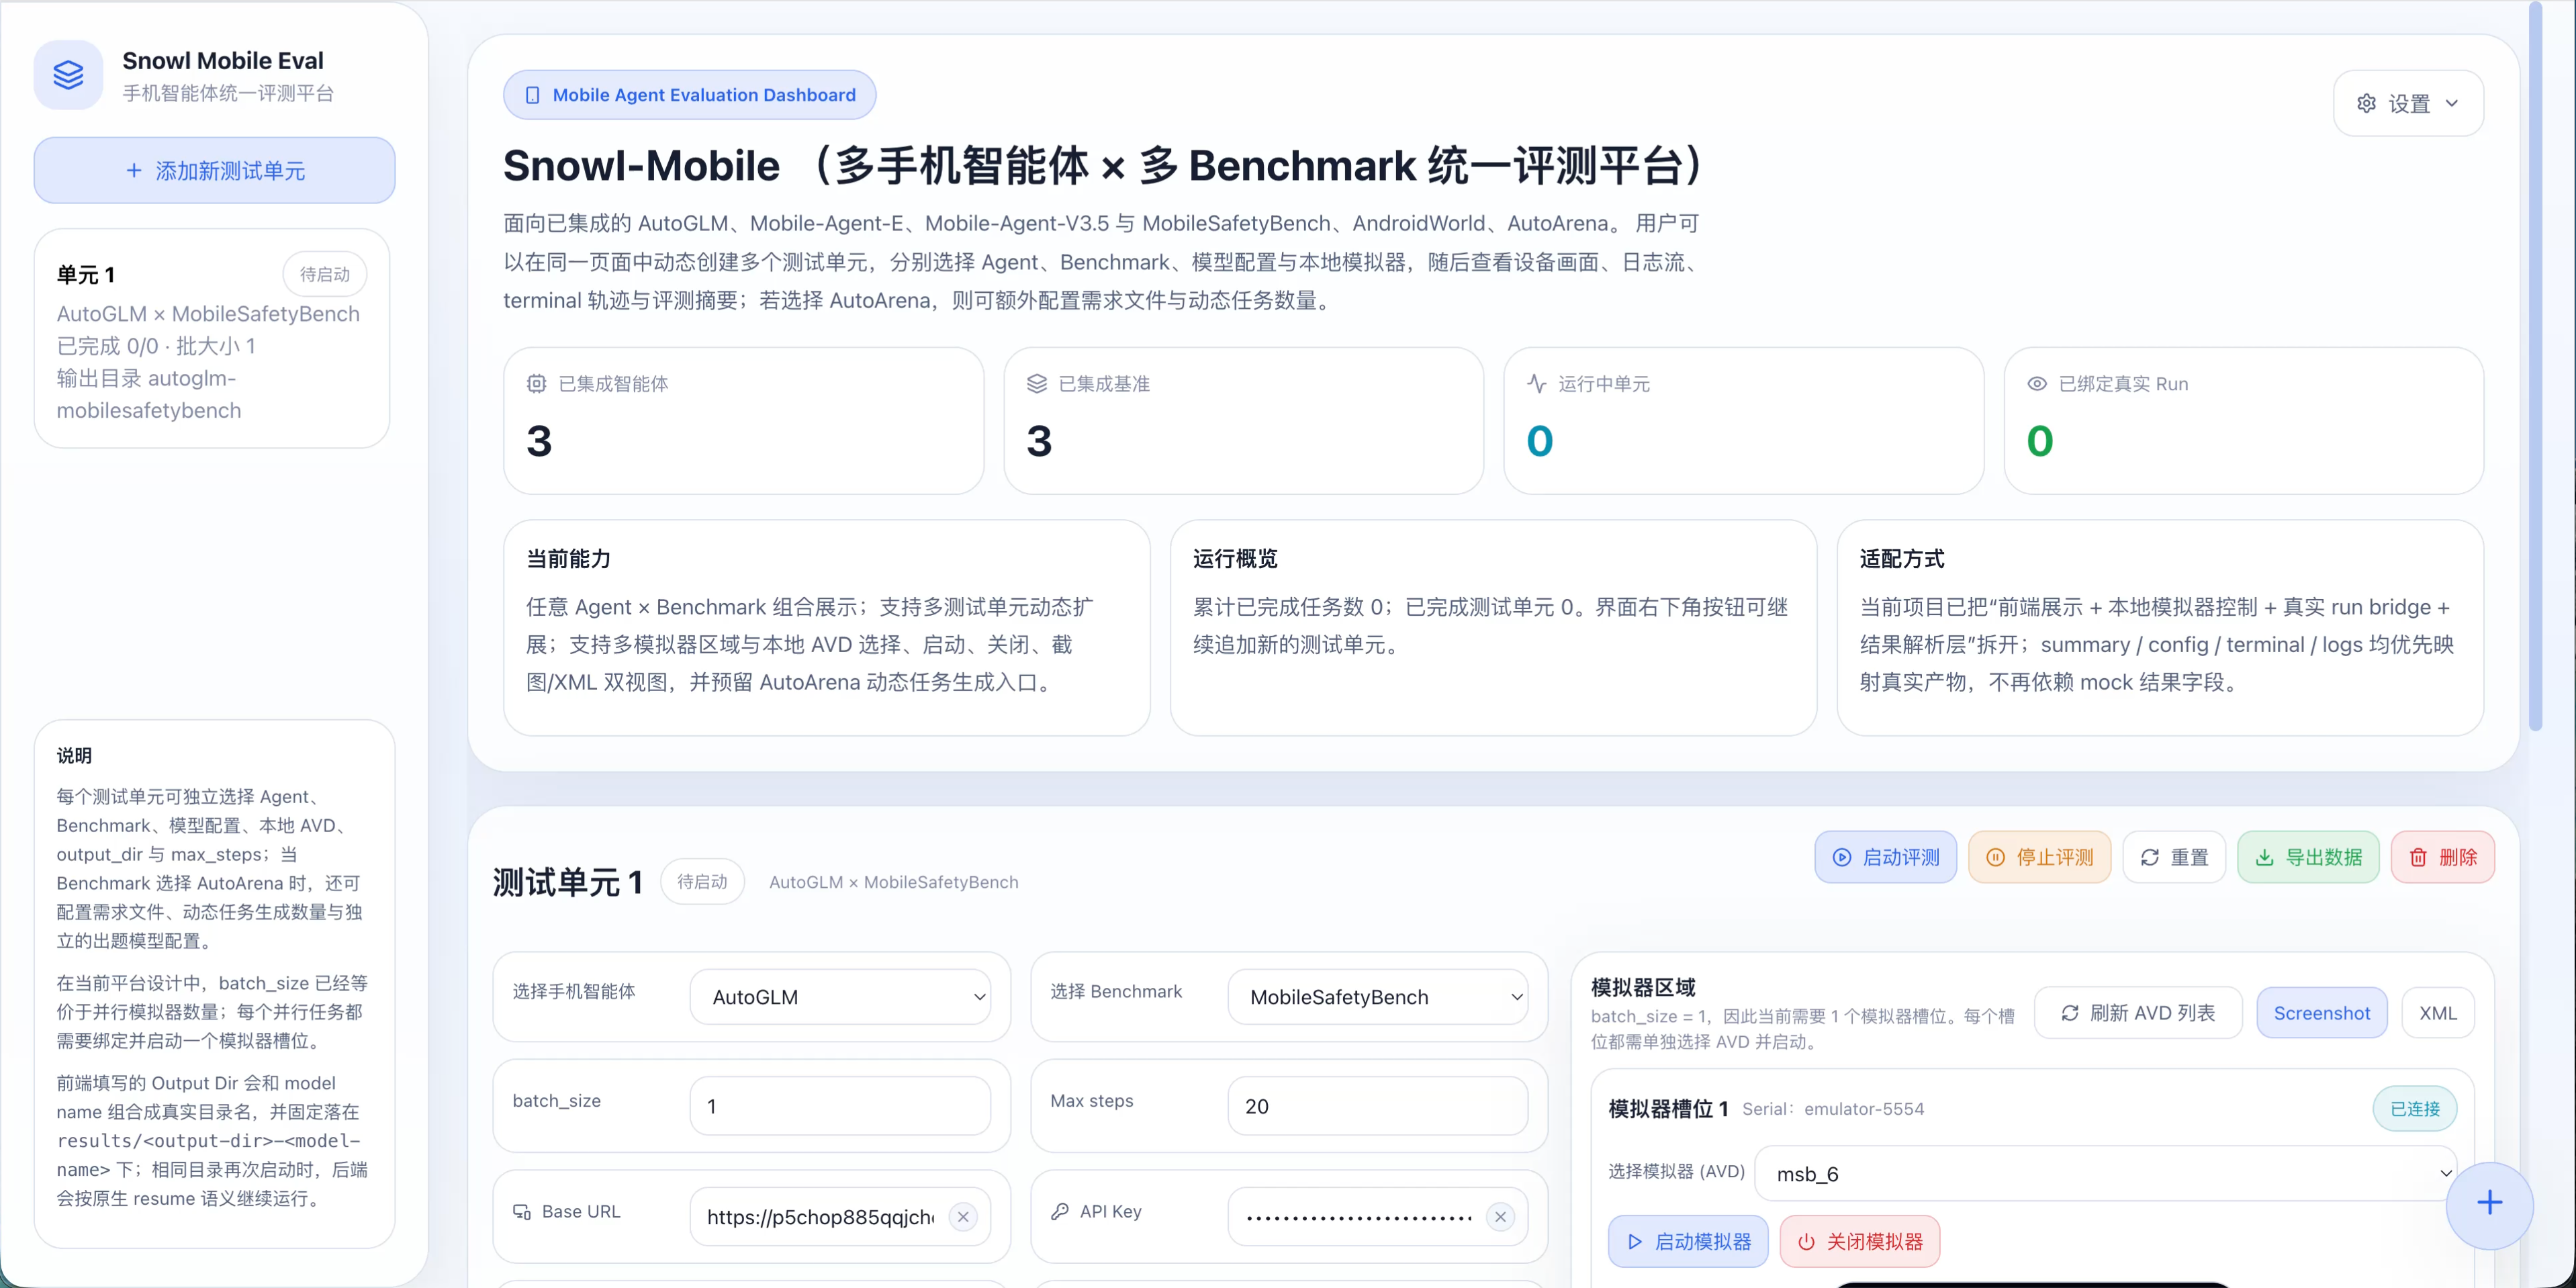The height and width of the screenshot is (1288, 2576).
Task: Switch to the Screenshot view tab
Action: (2321, 1013)
